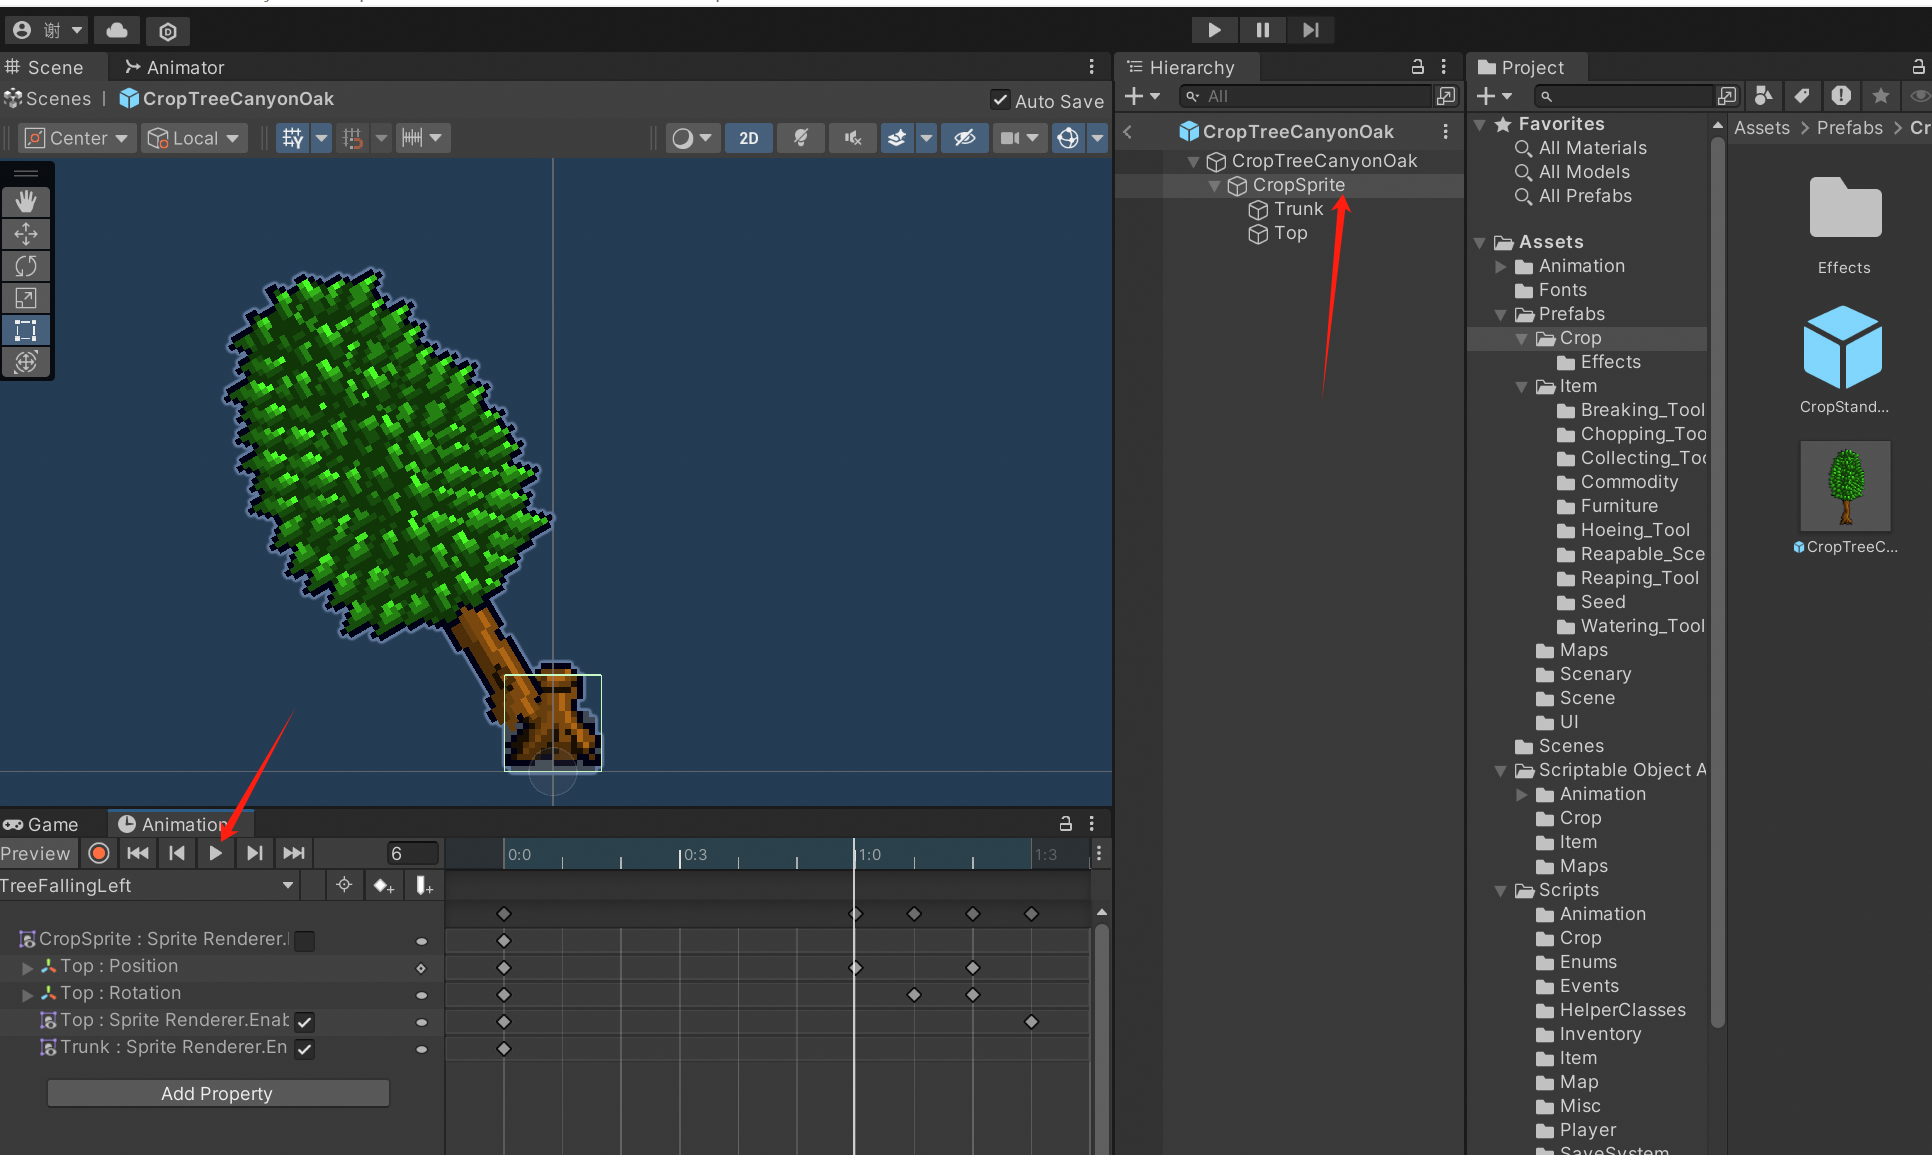Uncheck Top Sprite Renderer Enabled checkbox
The width and height of the screenshot is (1932, 1155).
305,1021
